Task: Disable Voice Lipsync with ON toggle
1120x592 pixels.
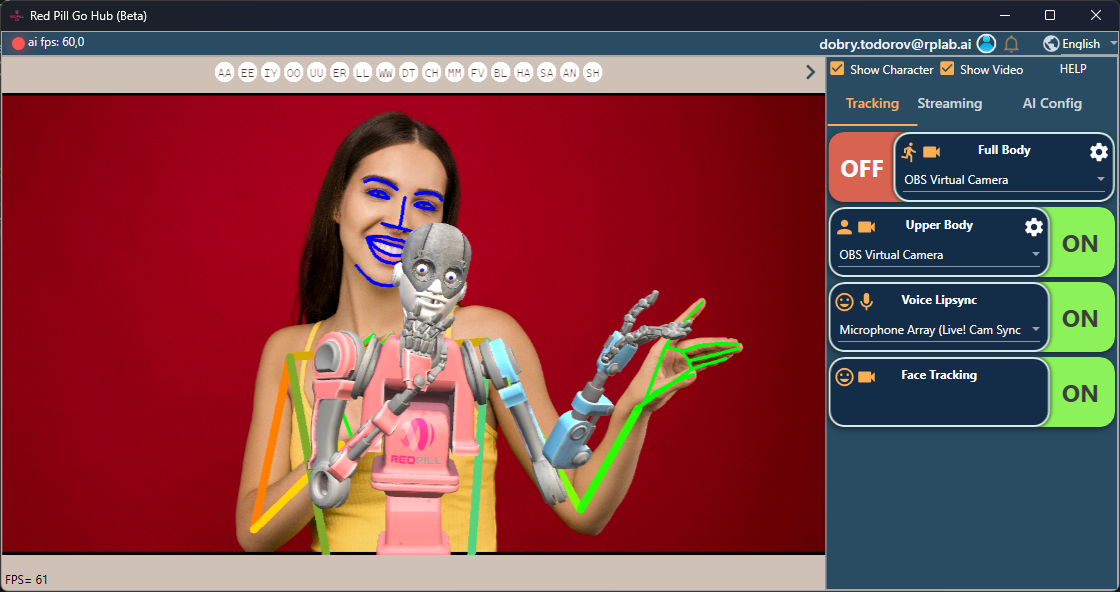Action: (x=1080, y=318)
